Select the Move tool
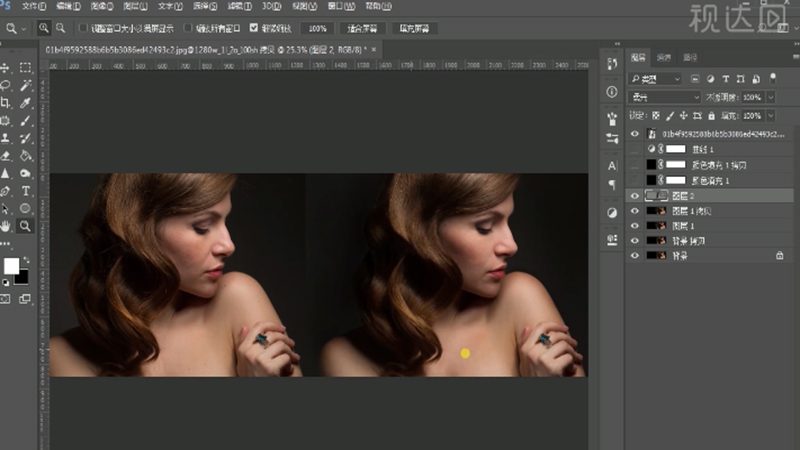 pyautogui.click(x=5, y=67)
